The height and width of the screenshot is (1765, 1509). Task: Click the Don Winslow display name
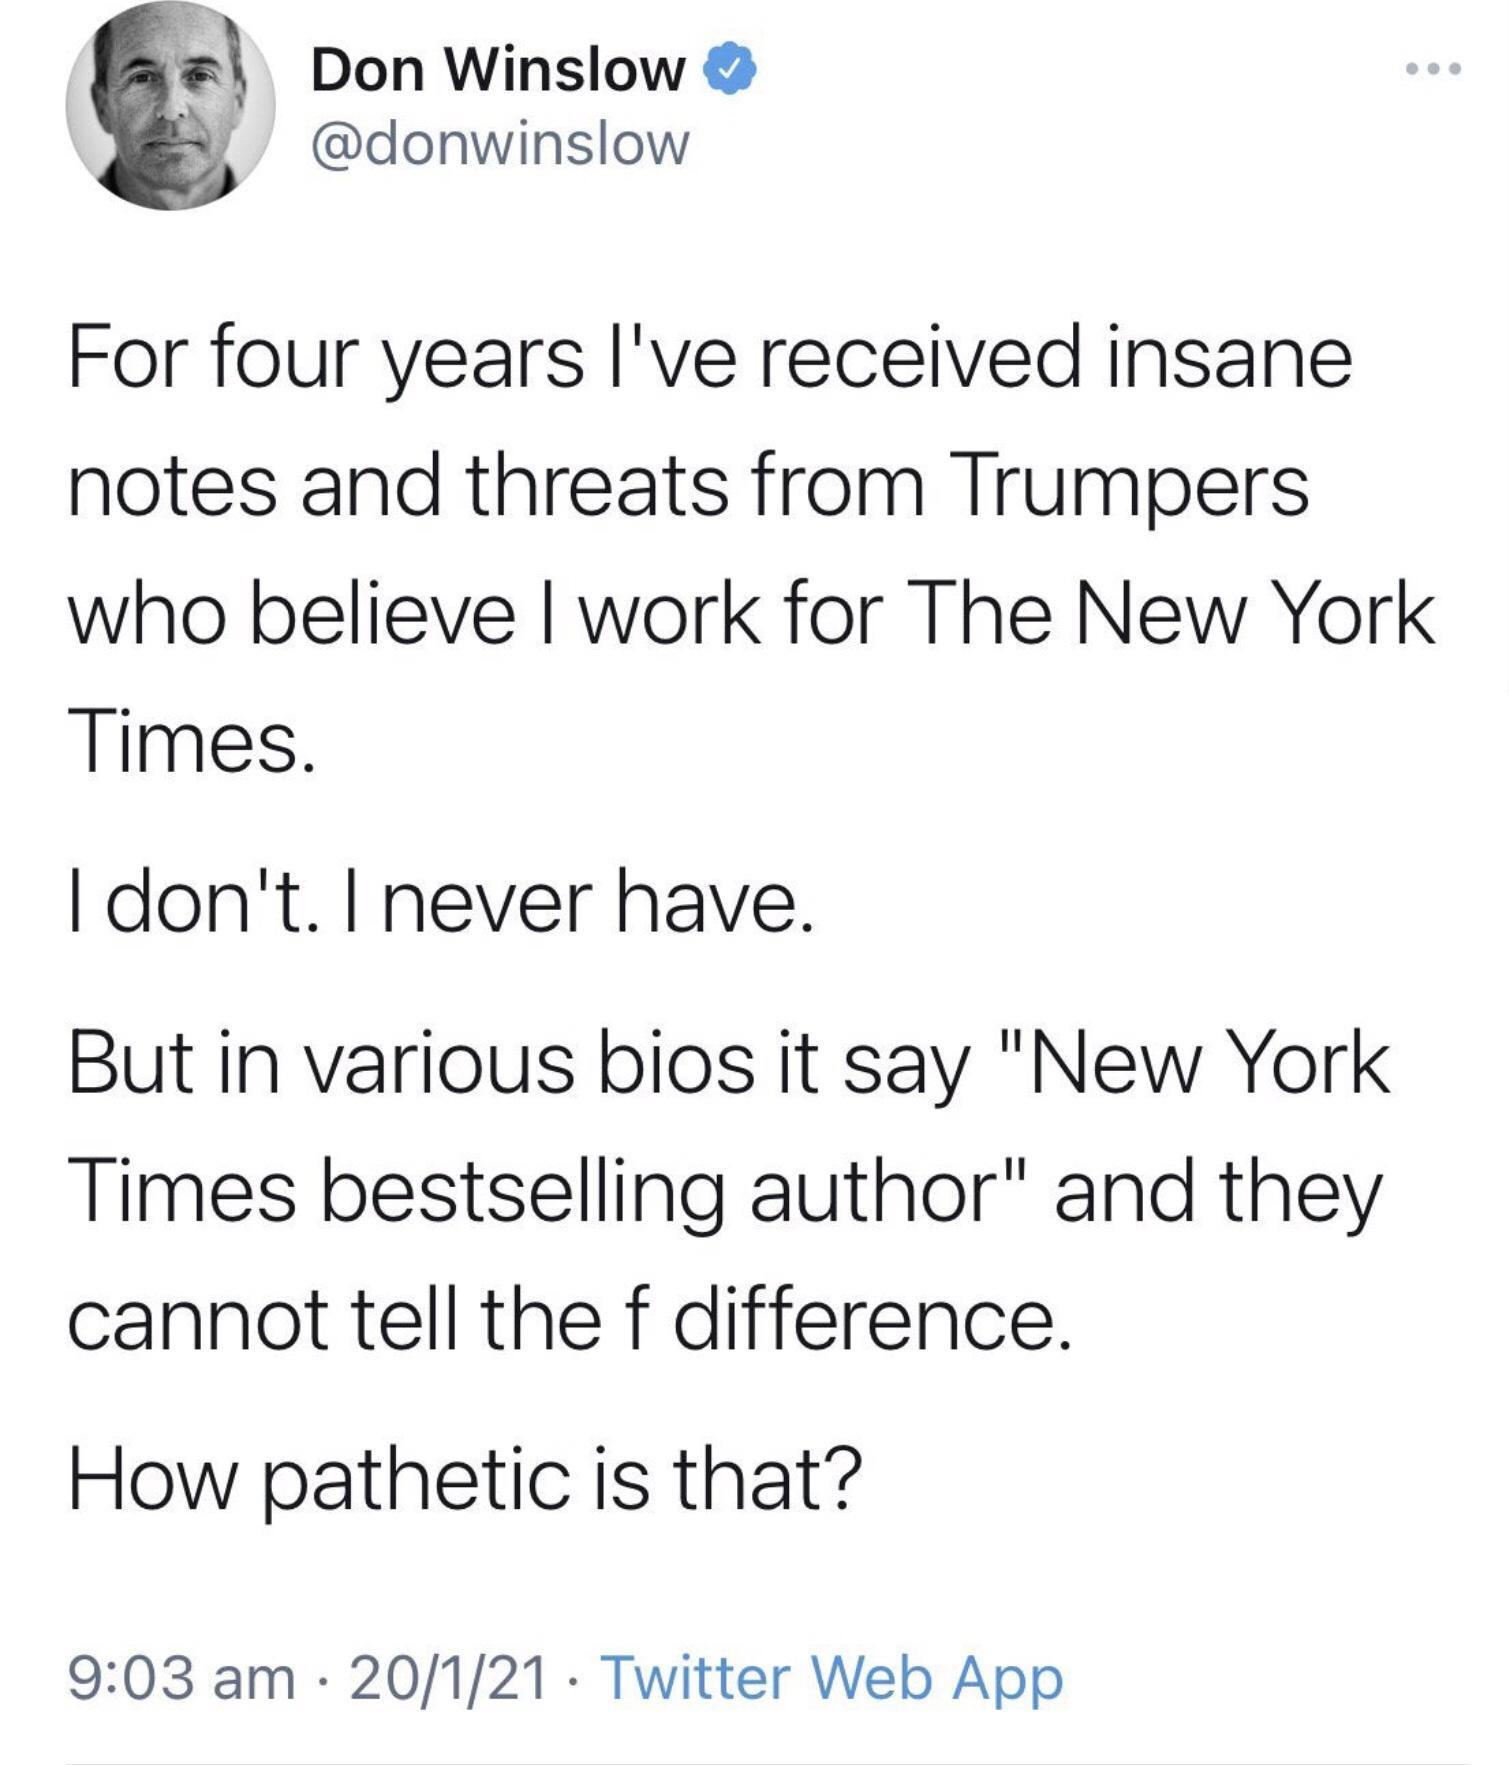click(x=497, y=72)
